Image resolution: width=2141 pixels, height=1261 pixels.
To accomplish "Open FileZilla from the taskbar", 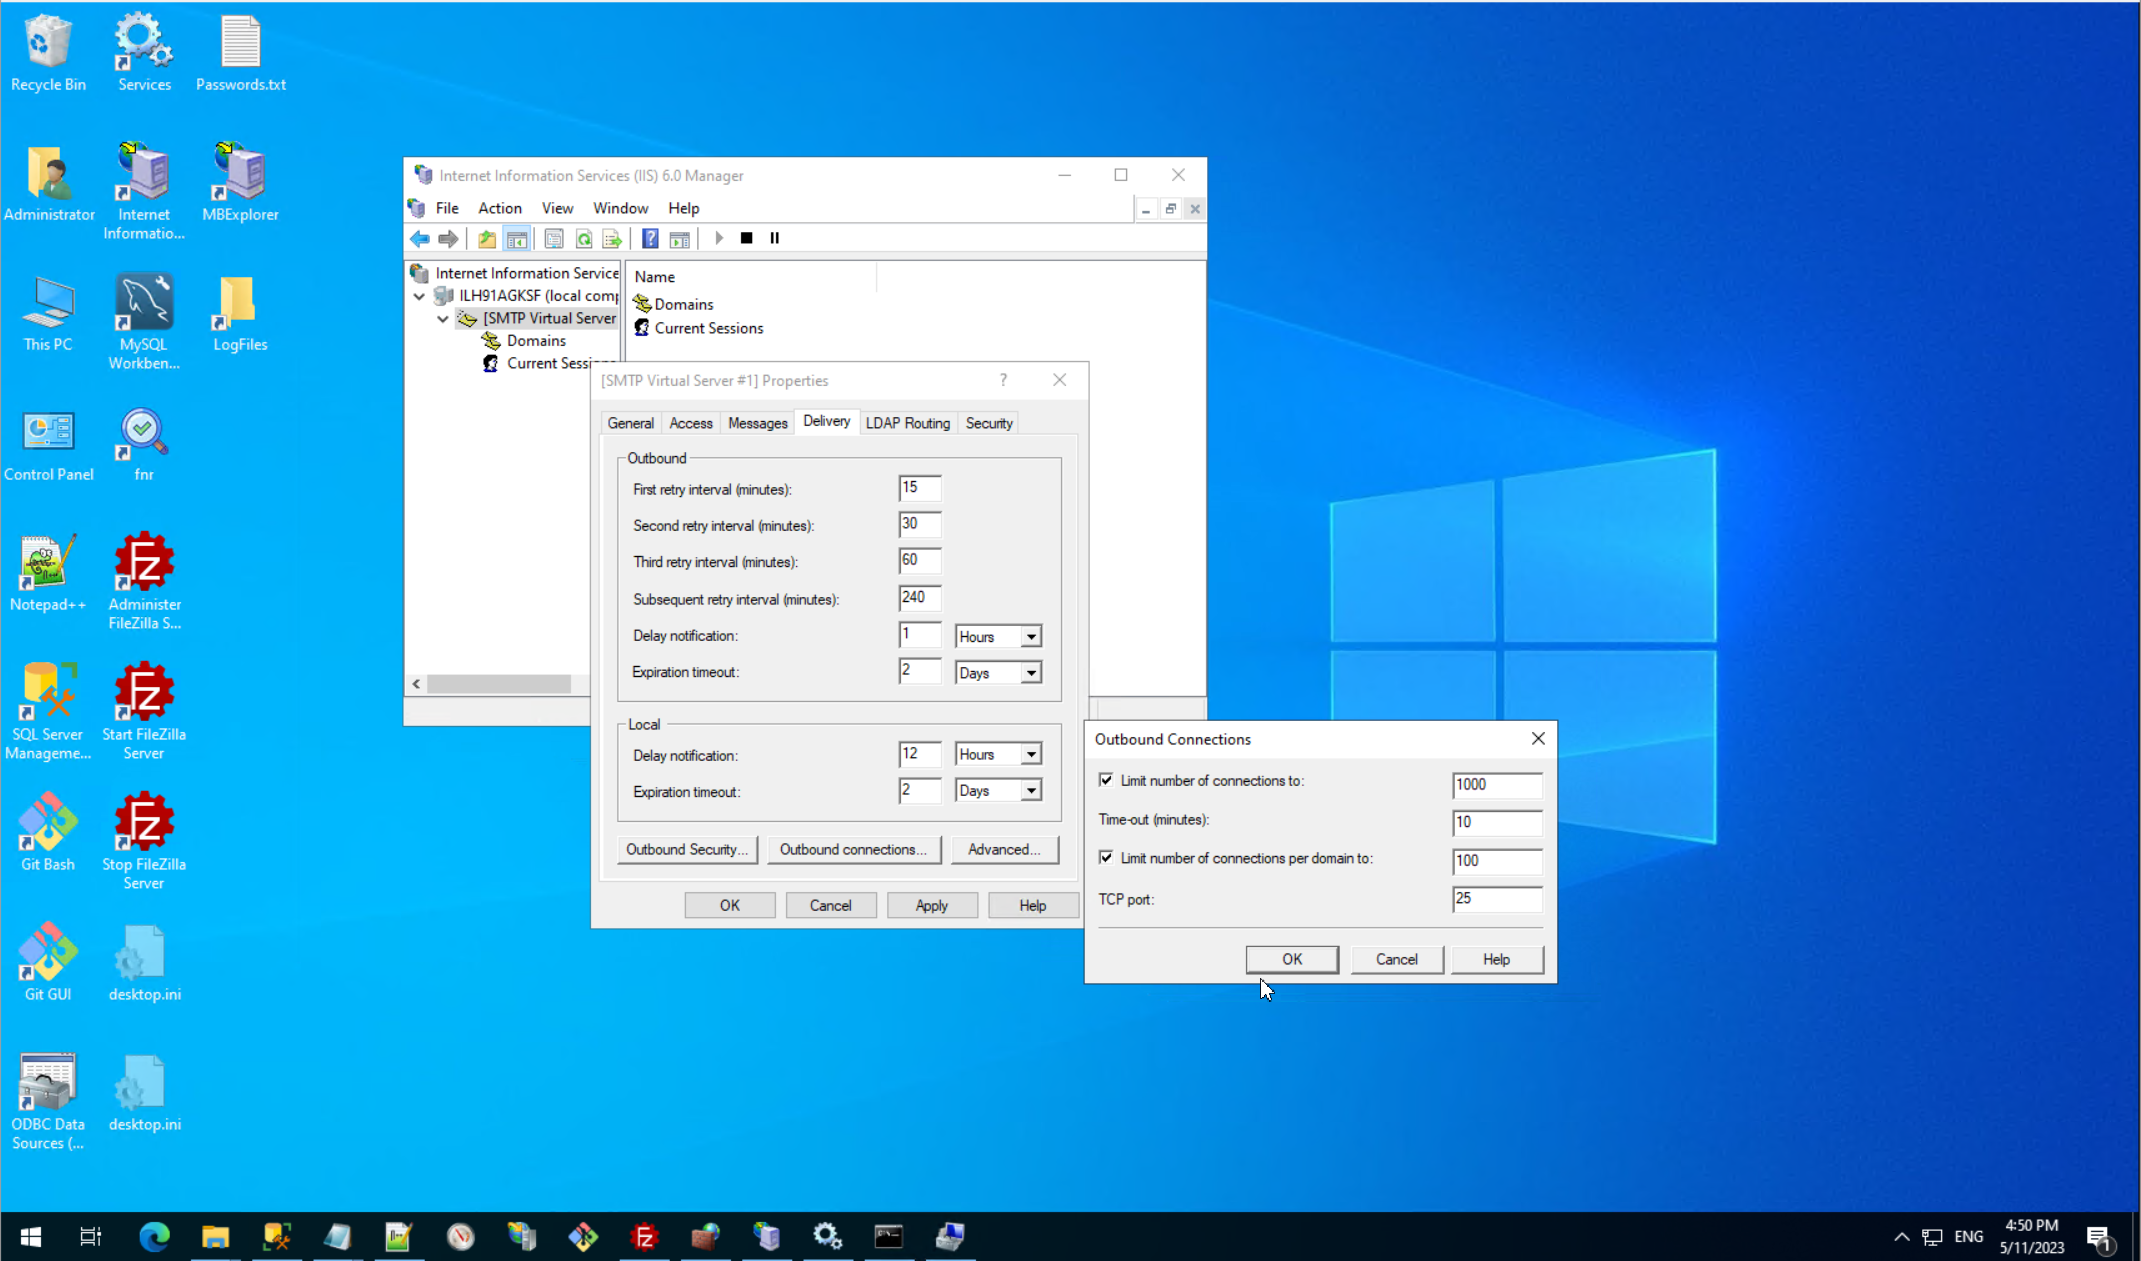I will point(645,1237).
